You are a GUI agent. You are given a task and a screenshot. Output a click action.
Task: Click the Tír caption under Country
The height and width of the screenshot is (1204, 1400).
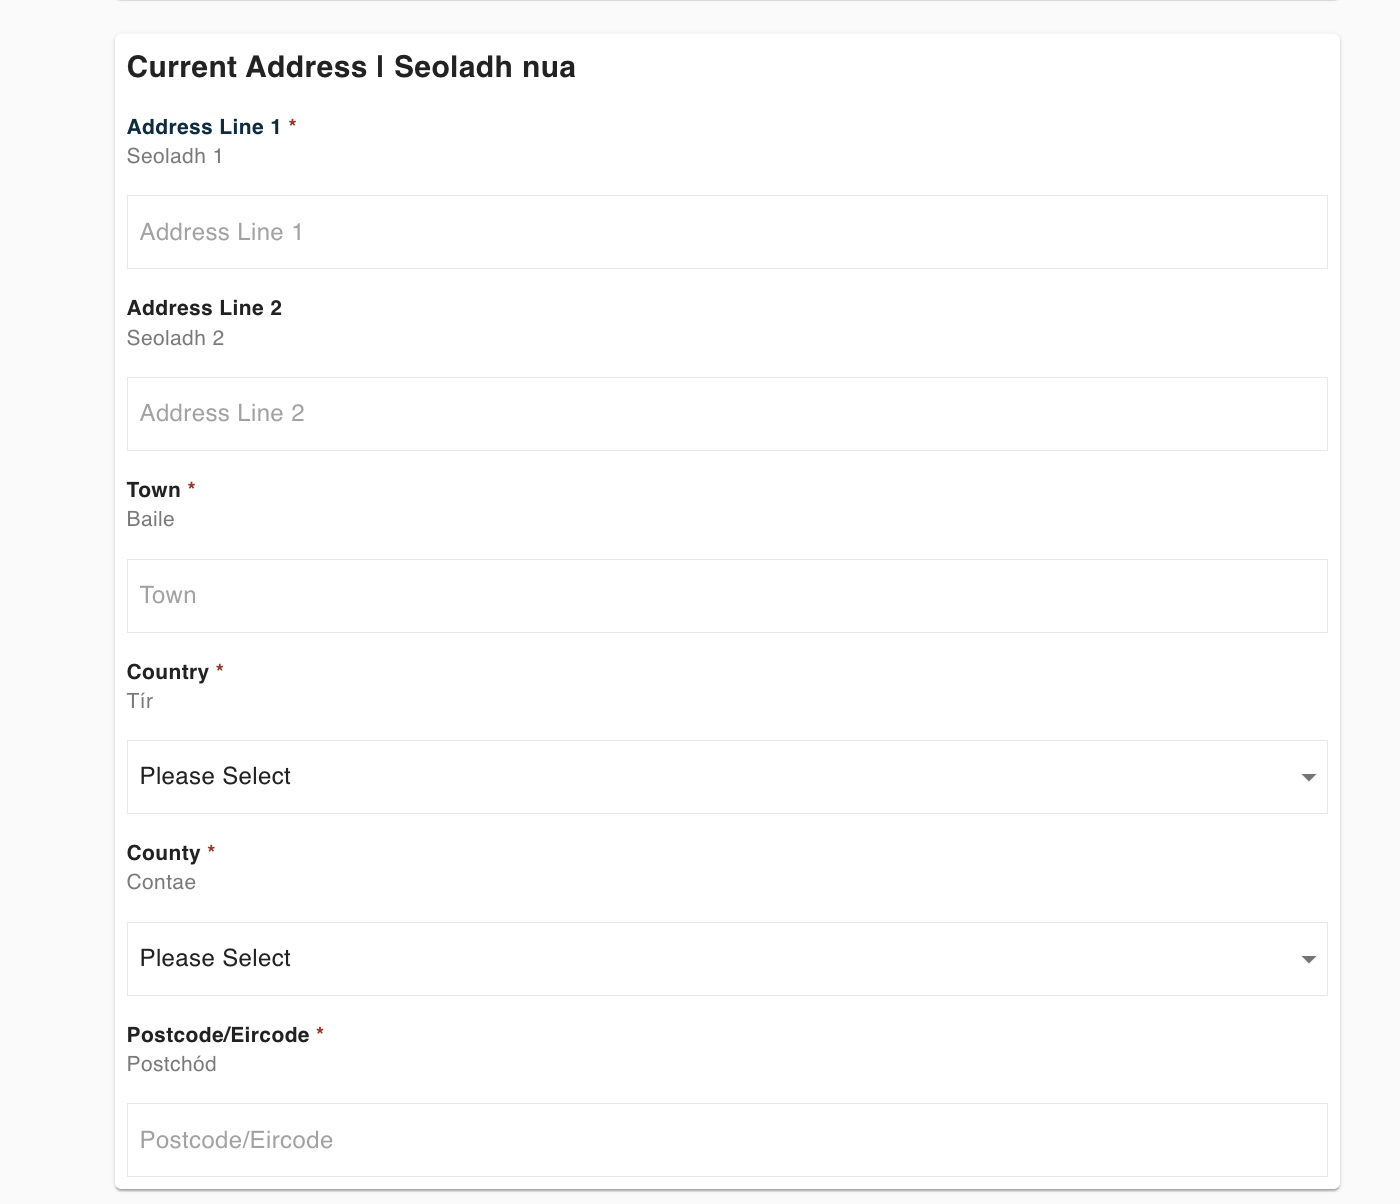(x=140, y=701)
